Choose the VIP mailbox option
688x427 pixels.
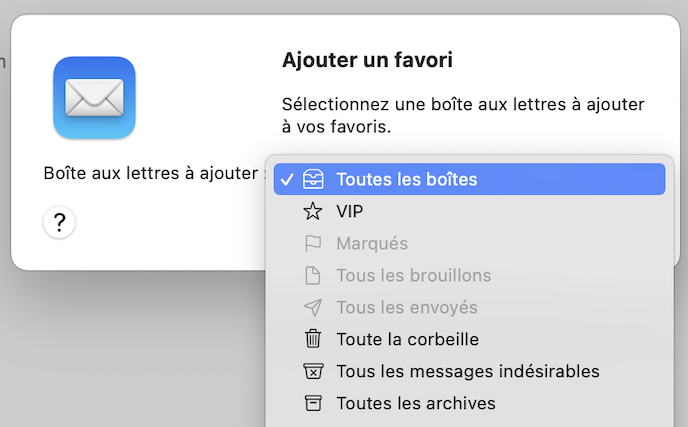[350, 212]
